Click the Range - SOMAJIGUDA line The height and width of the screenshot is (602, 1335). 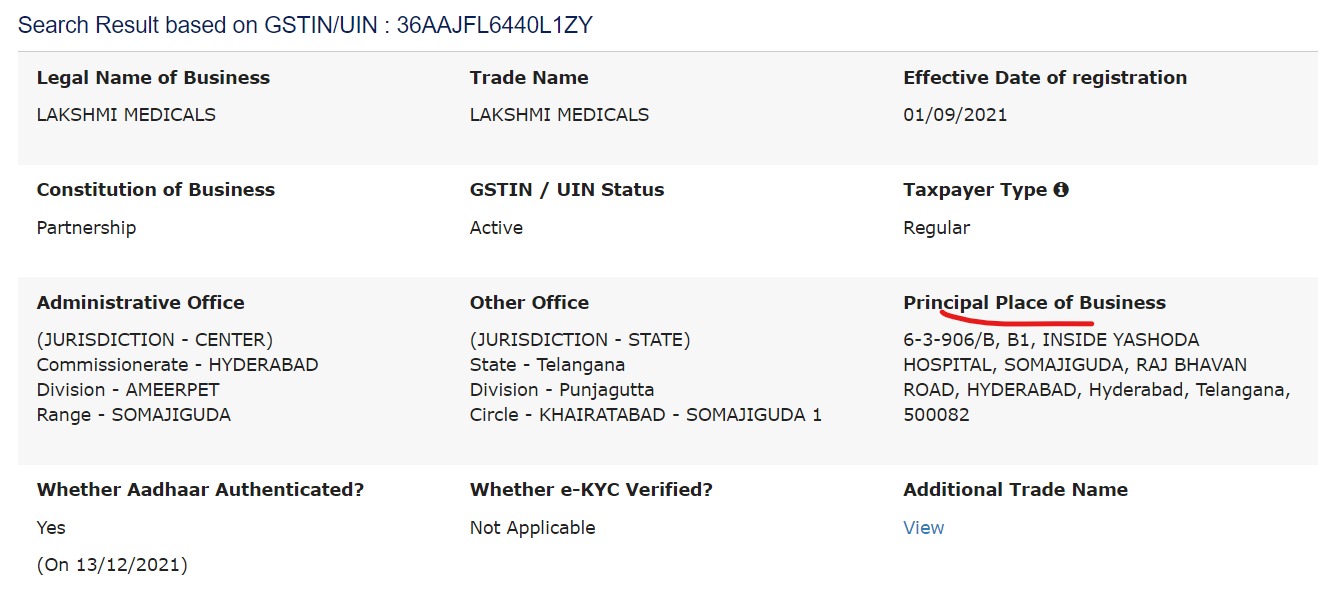pyautogui.click(x=134, y=415)
